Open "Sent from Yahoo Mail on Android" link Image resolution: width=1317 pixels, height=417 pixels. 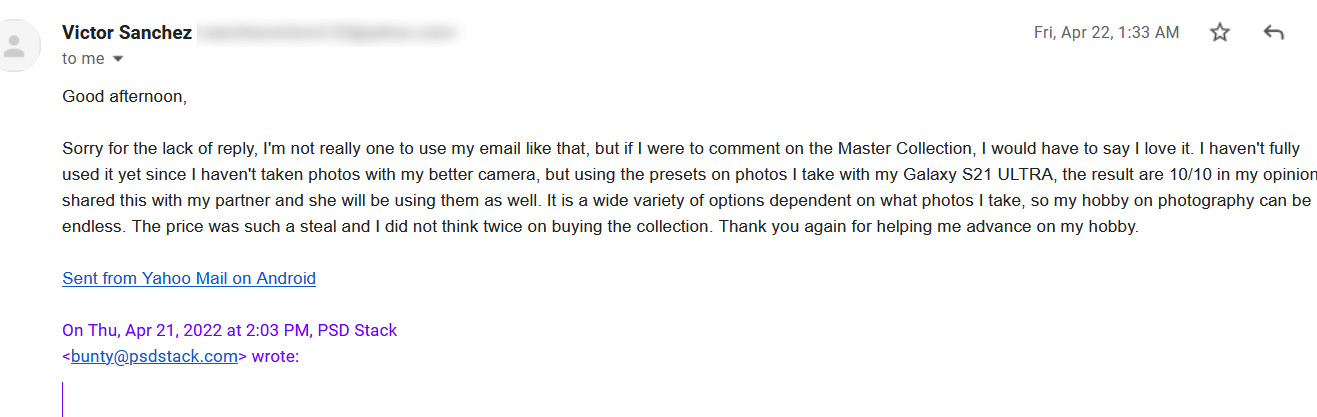pyautogui.click(x=189, y=278)
